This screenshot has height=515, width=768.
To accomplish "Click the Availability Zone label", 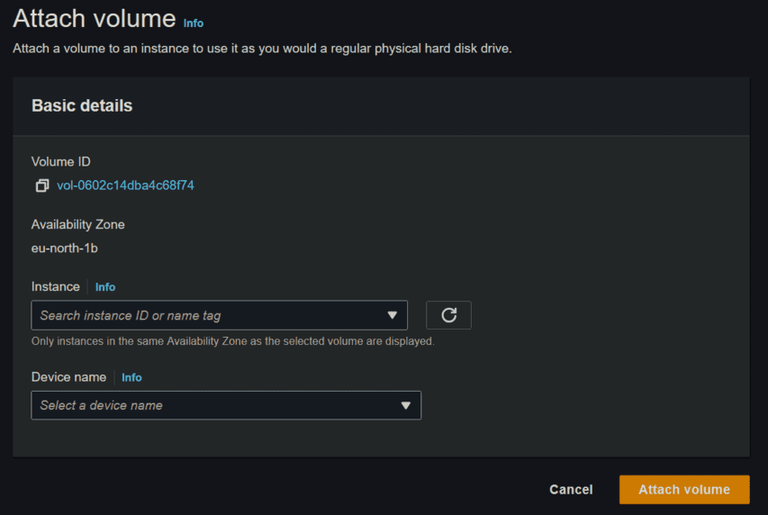I will [78, 224].
